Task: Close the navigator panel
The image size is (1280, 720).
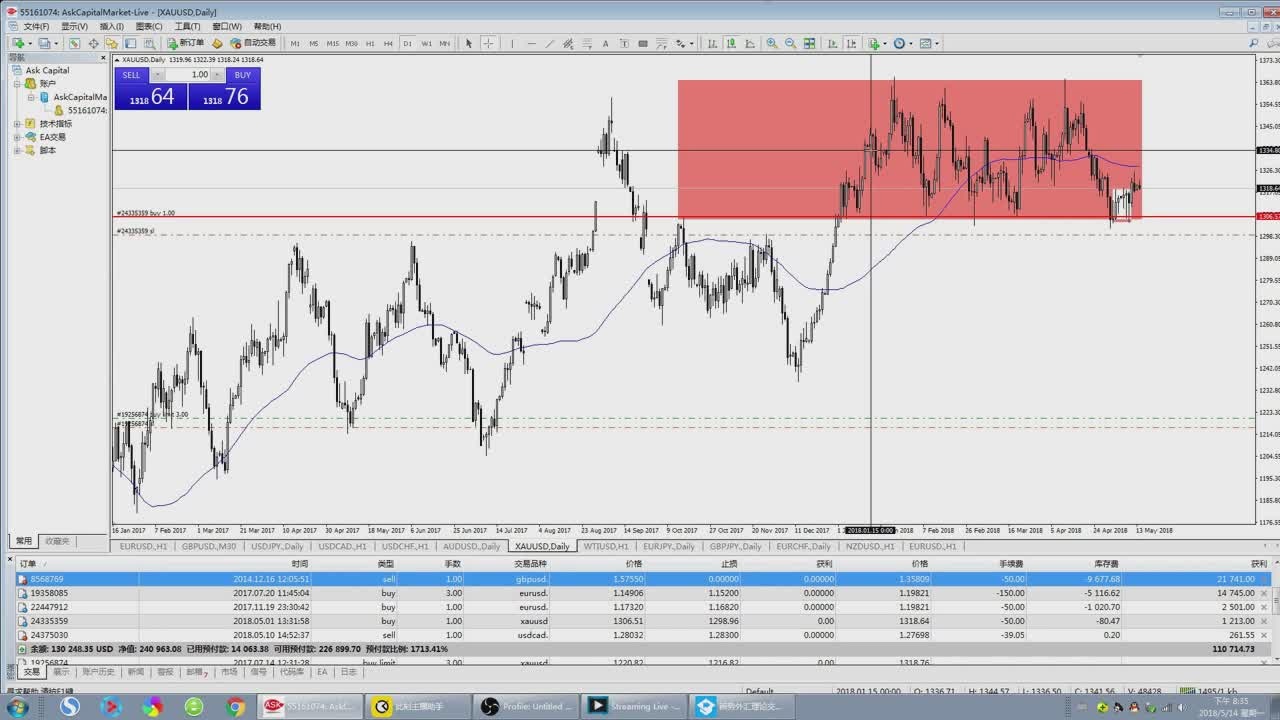Action: click(104, 58)
